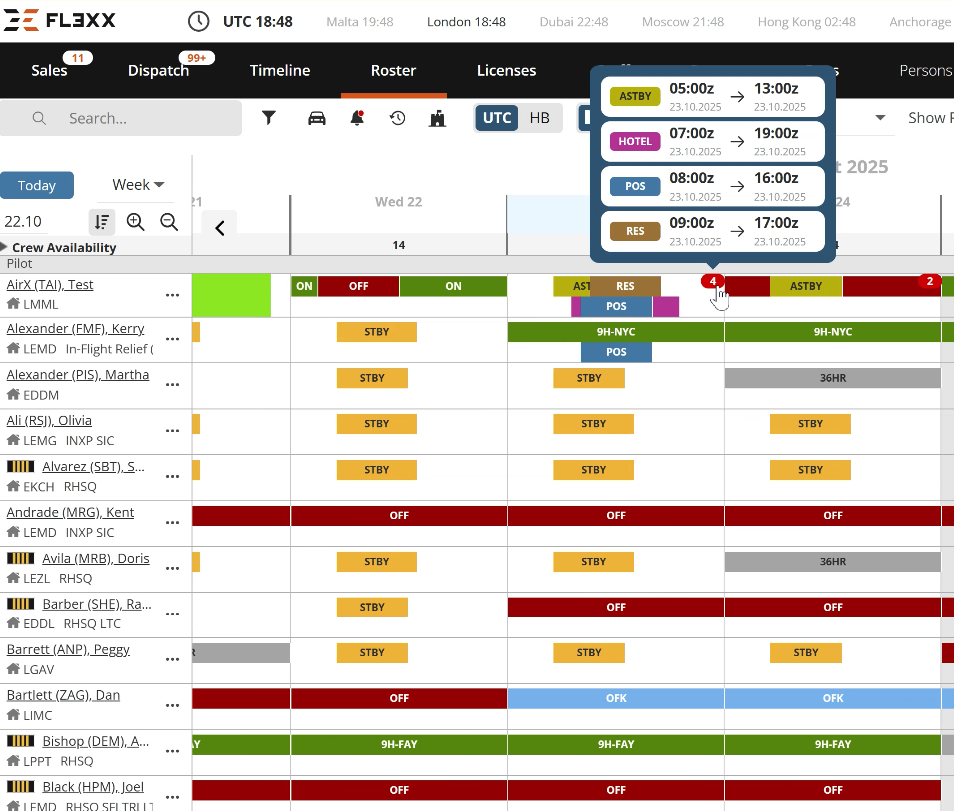Zoom in the roster timeline
The image size is (954, 811).
tap(136, 222)
